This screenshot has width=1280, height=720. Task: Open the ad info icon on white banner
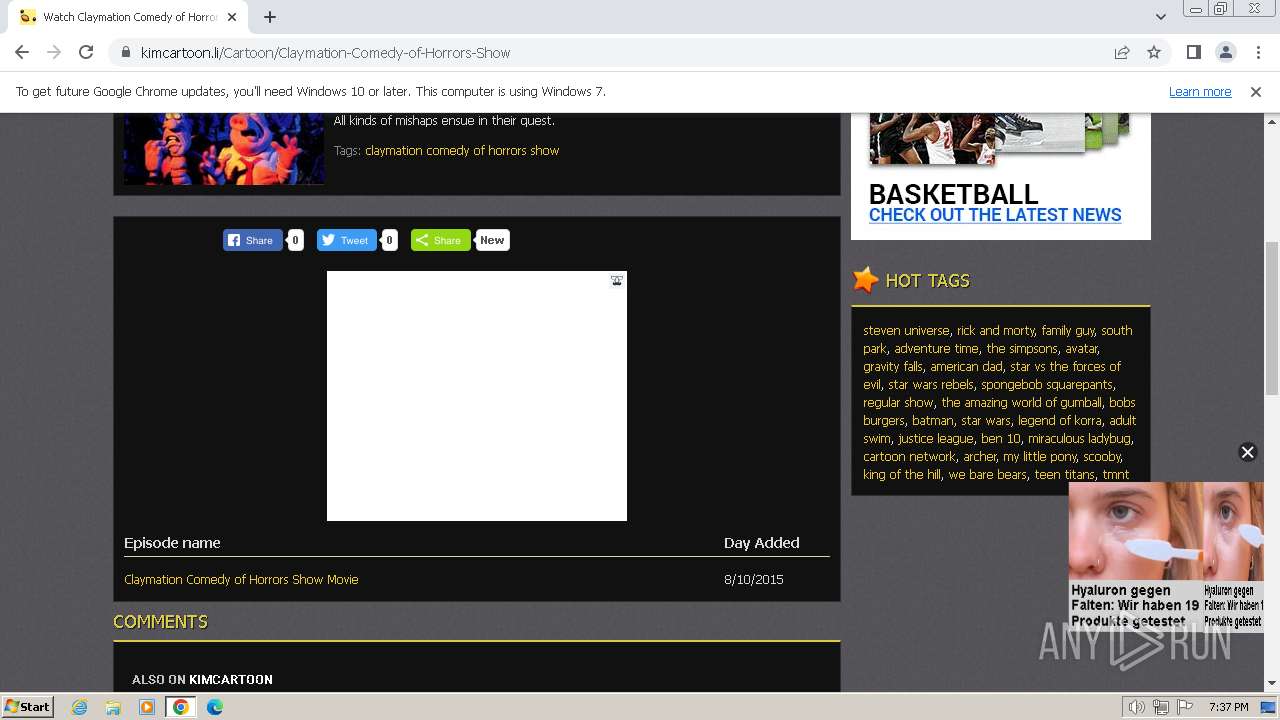coord(617,281)
